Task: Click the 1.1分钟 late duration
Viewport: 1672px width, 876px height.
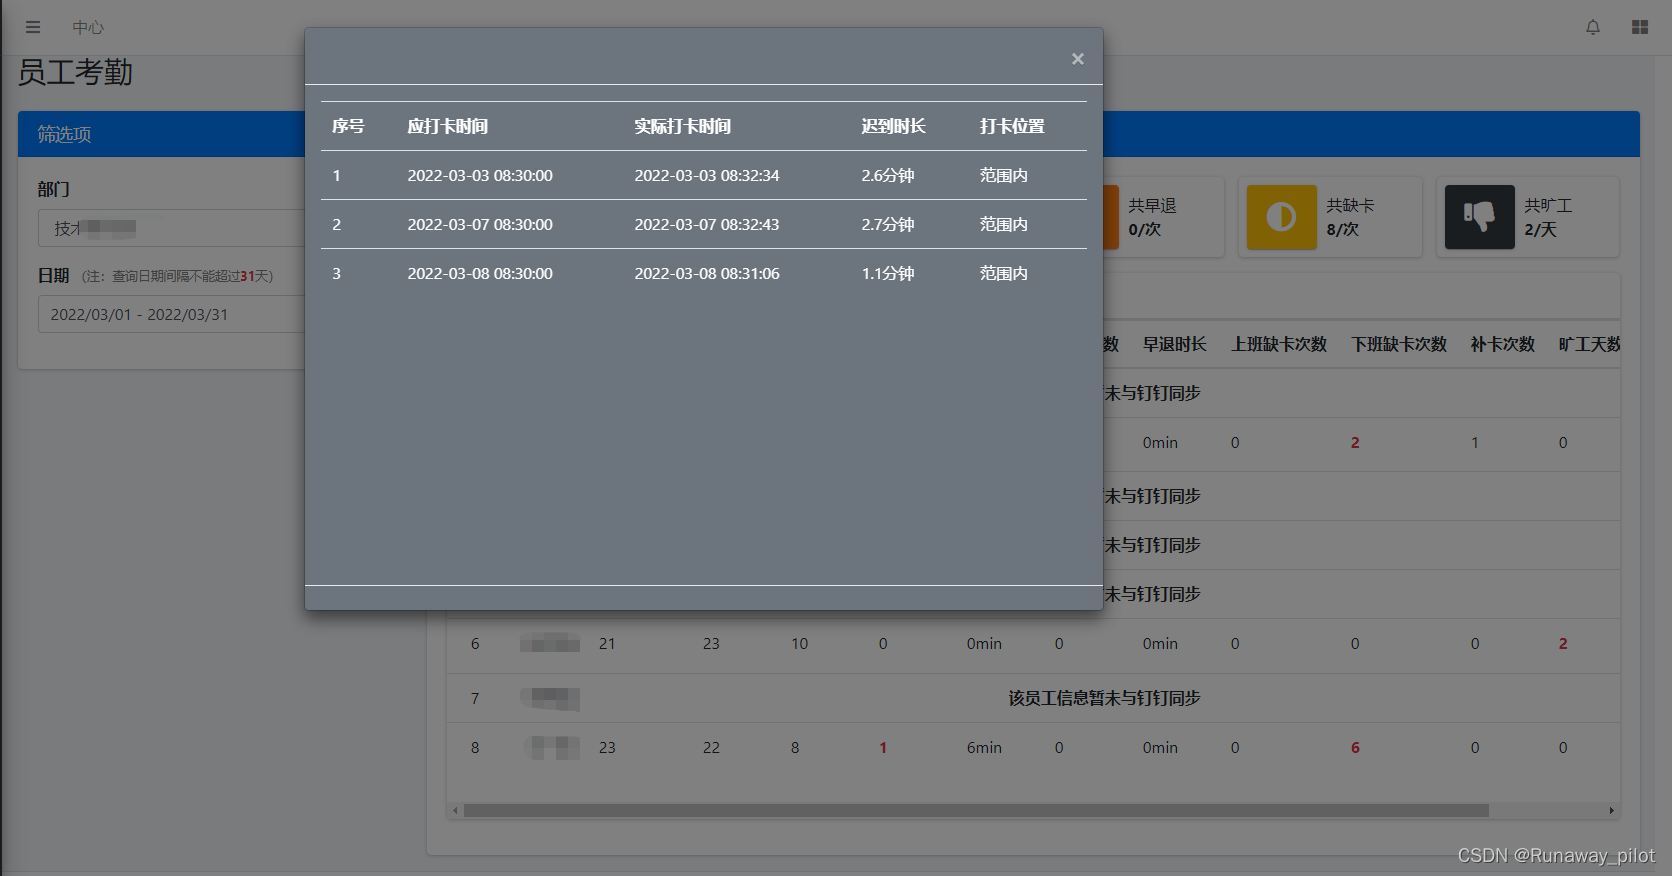Action: (888, 273)
